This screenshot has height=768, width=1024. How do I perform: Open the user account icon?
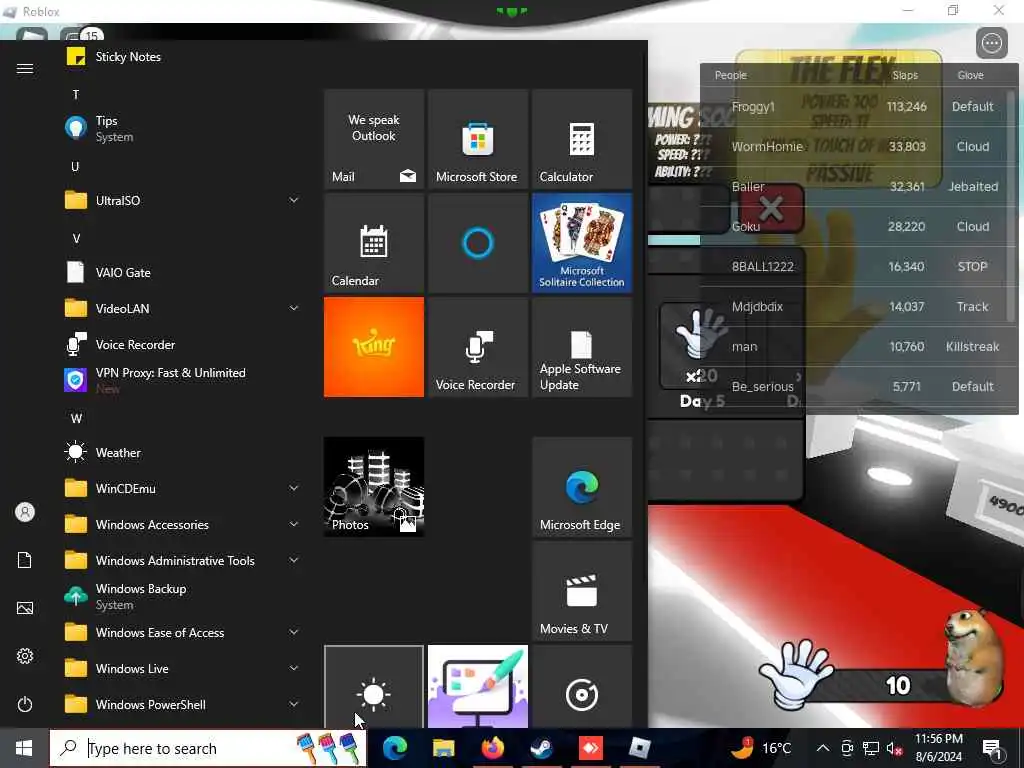coord(25,512)
